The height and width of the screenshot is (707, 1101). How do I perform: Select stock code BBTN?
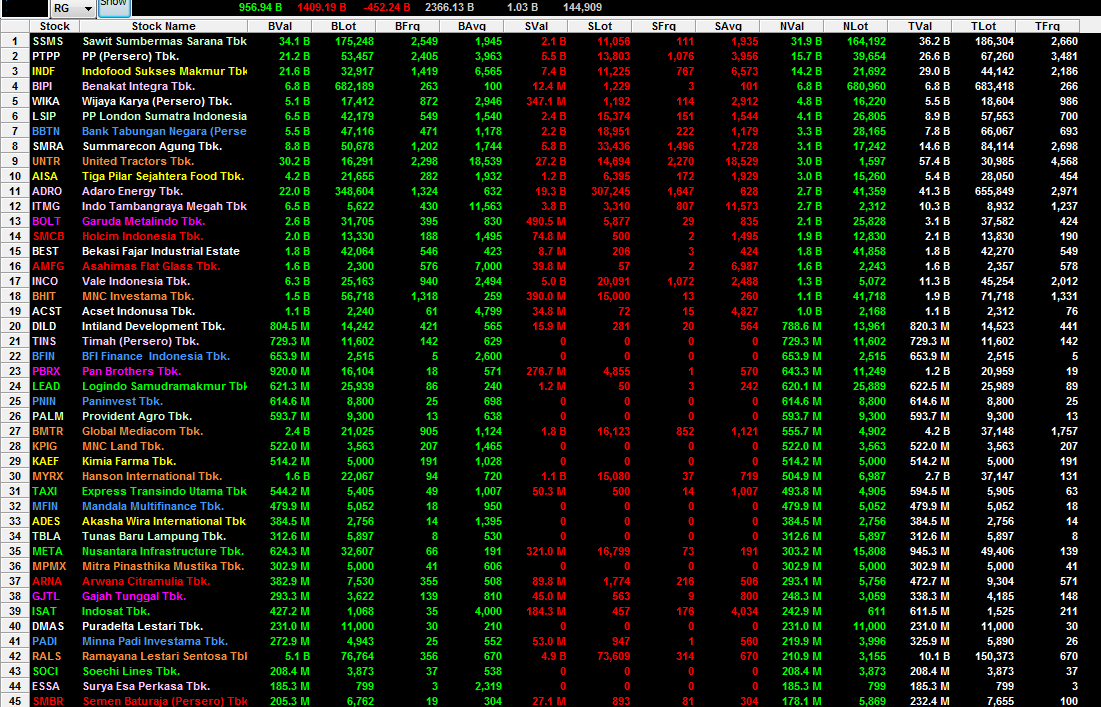(x=46, y=131)
